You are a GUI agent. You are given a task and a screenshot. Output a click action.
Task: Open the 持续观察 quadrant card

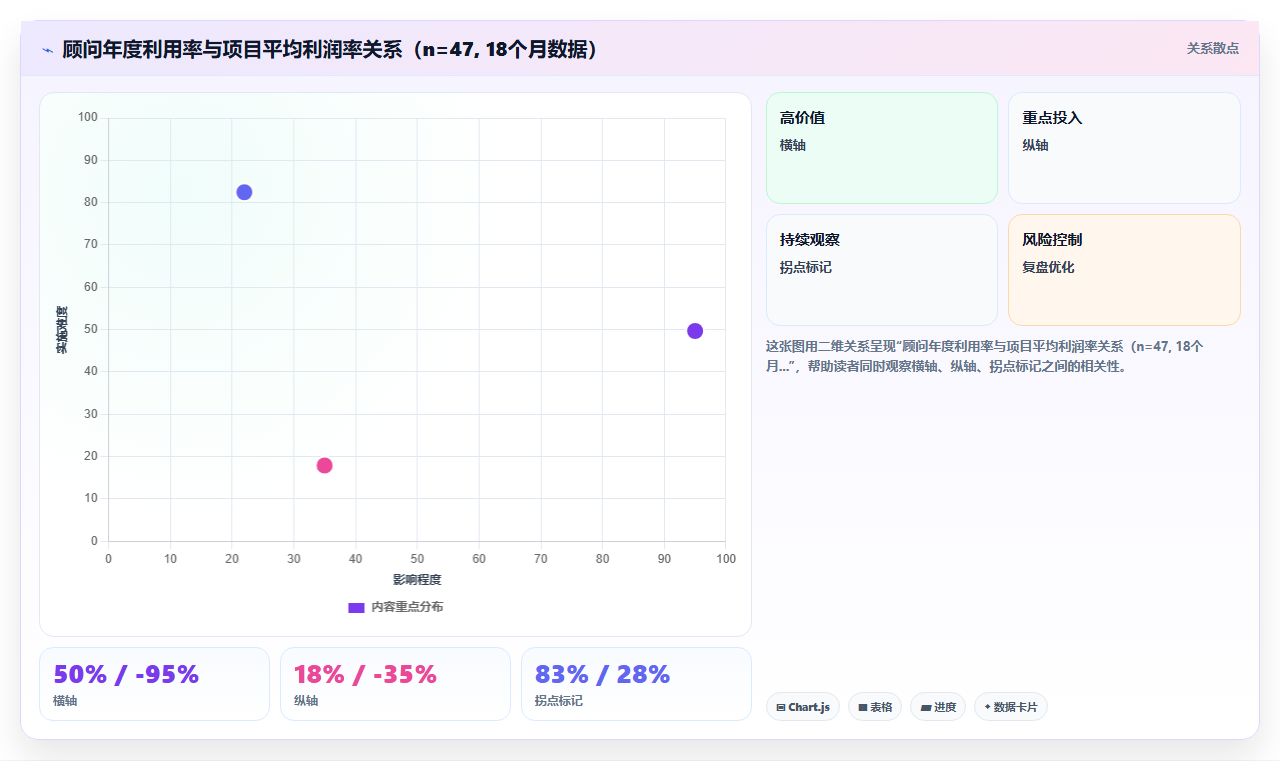882,270
